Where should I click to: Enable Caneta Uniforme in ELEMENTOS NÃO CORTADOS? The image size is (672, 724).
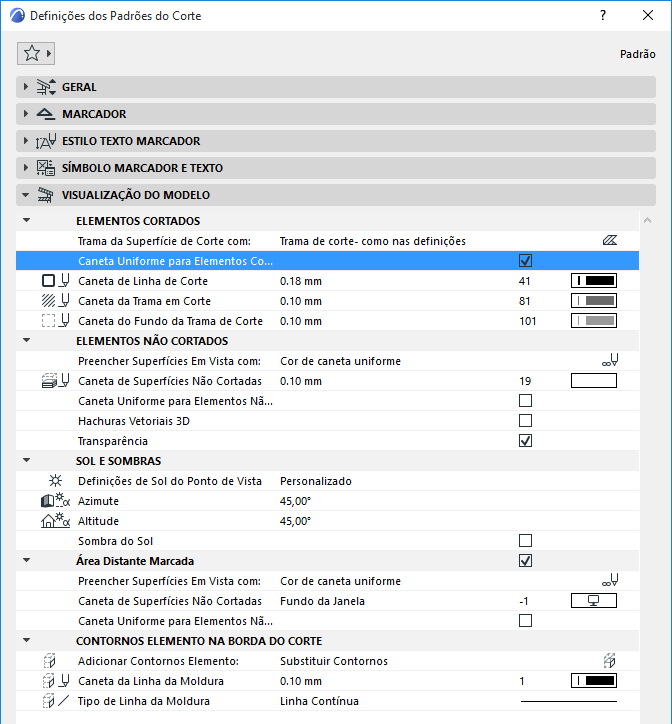point(525,401)
